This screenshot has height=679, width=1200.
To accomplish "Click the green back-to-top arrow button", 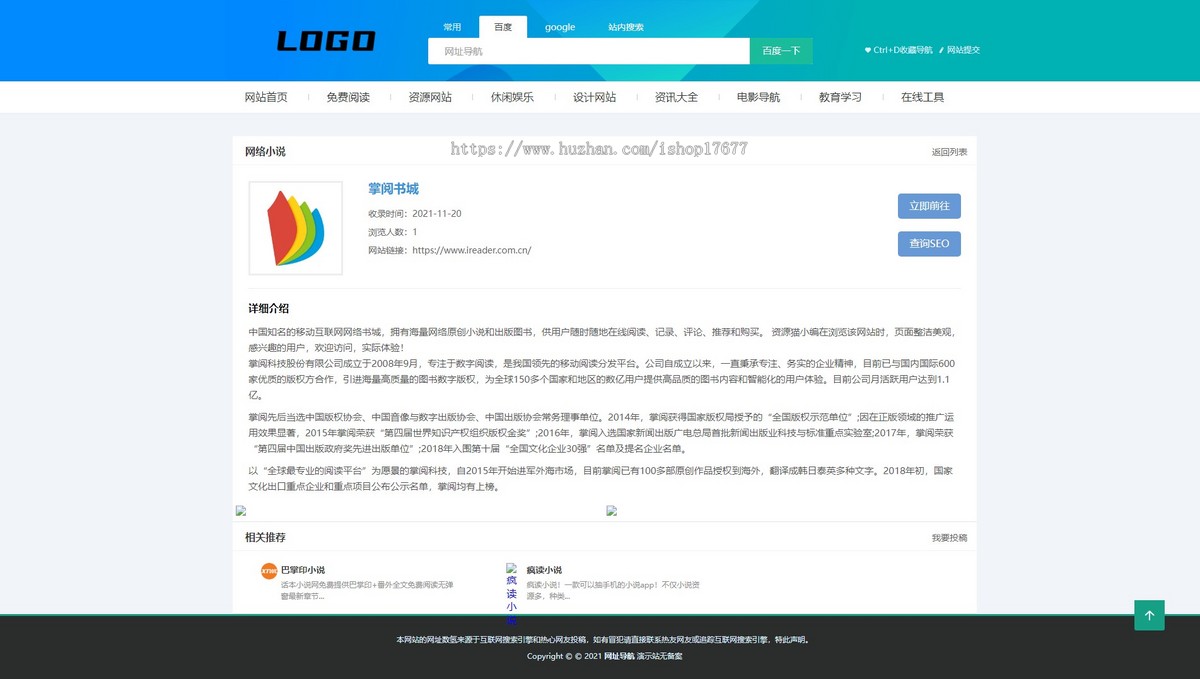I will coord(1149,615).
